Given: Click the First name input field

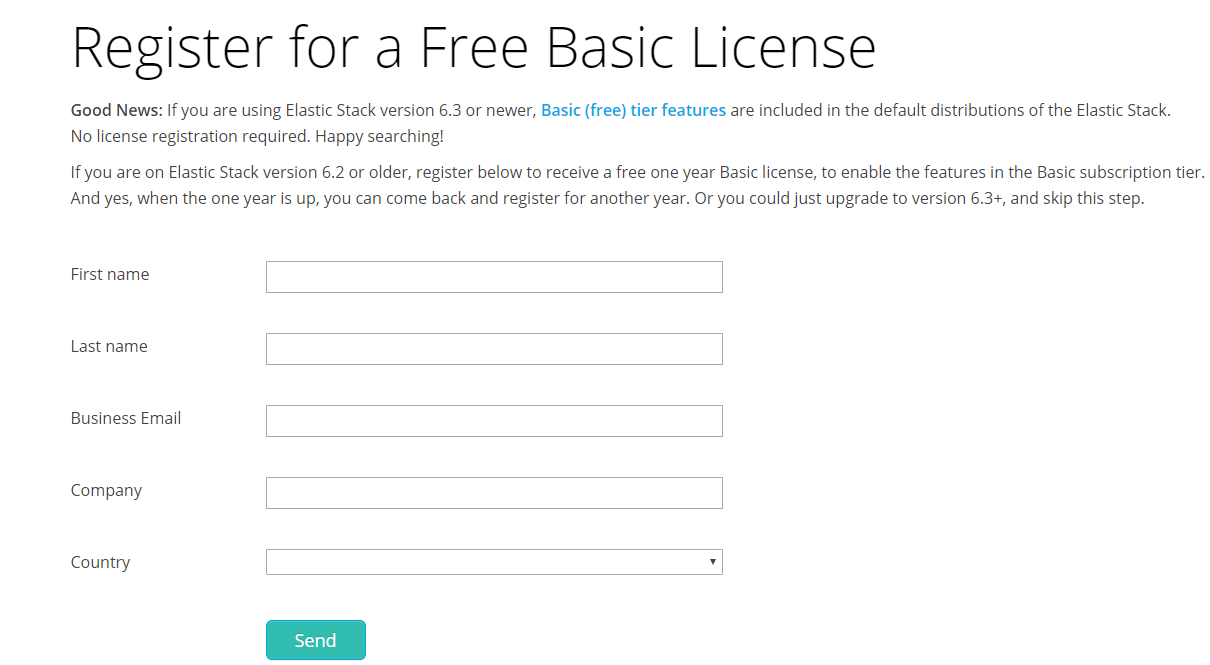Looking at the screenshot, I should pos(494,277).
